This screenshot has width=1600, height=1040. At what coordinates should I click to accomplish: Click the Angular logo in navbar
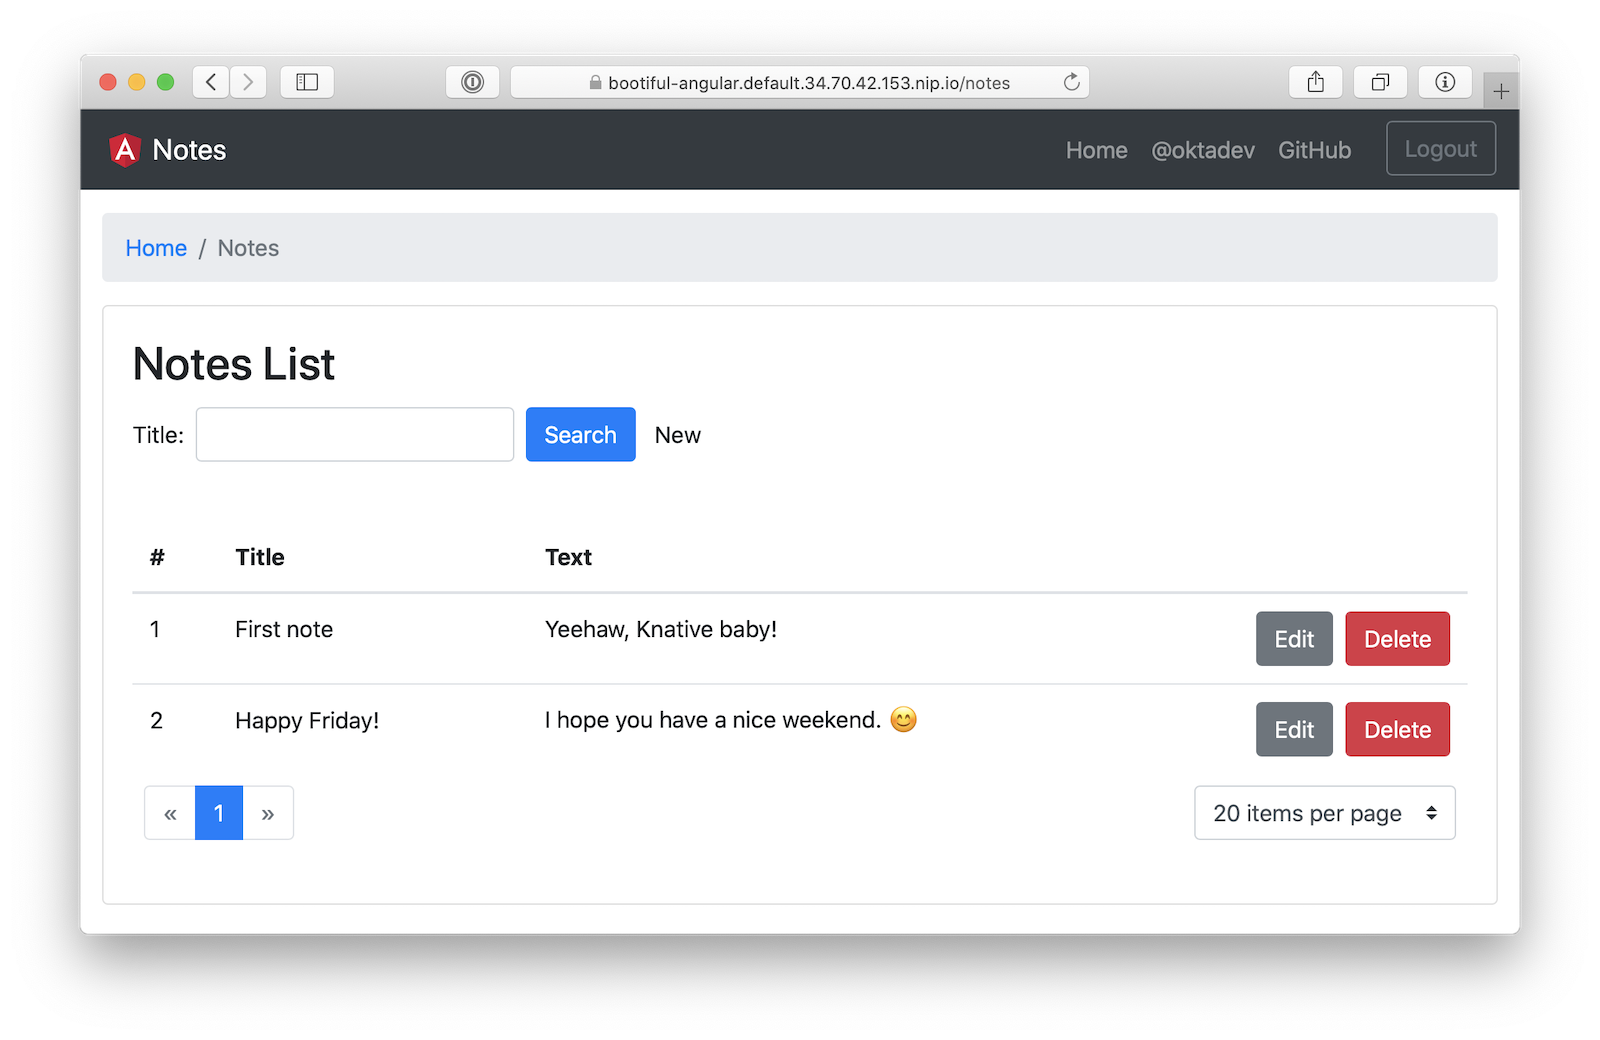(x=125, y=150)
